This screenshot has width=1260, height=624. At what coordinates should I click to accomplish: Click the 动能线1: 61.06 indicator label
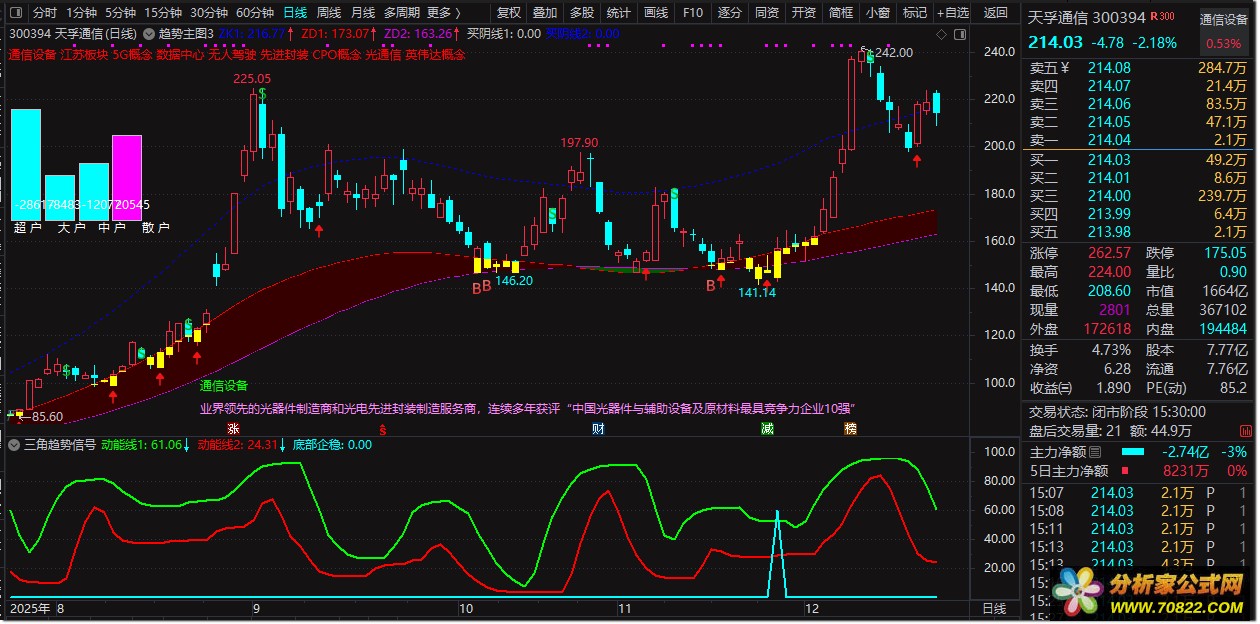point(141,444)
